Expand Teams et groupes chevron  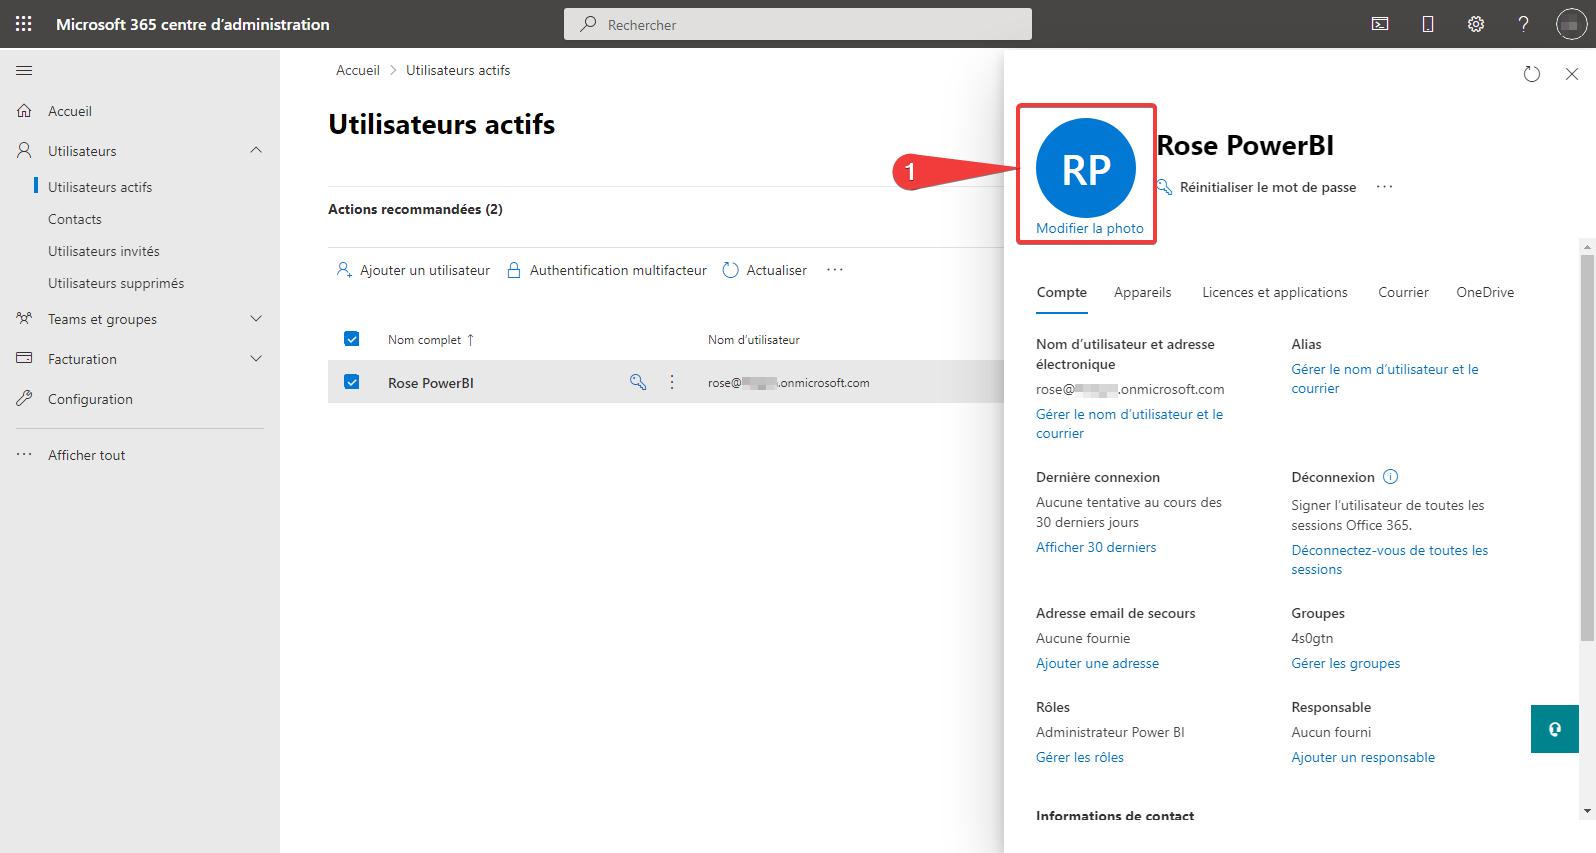tap(256, 319)
